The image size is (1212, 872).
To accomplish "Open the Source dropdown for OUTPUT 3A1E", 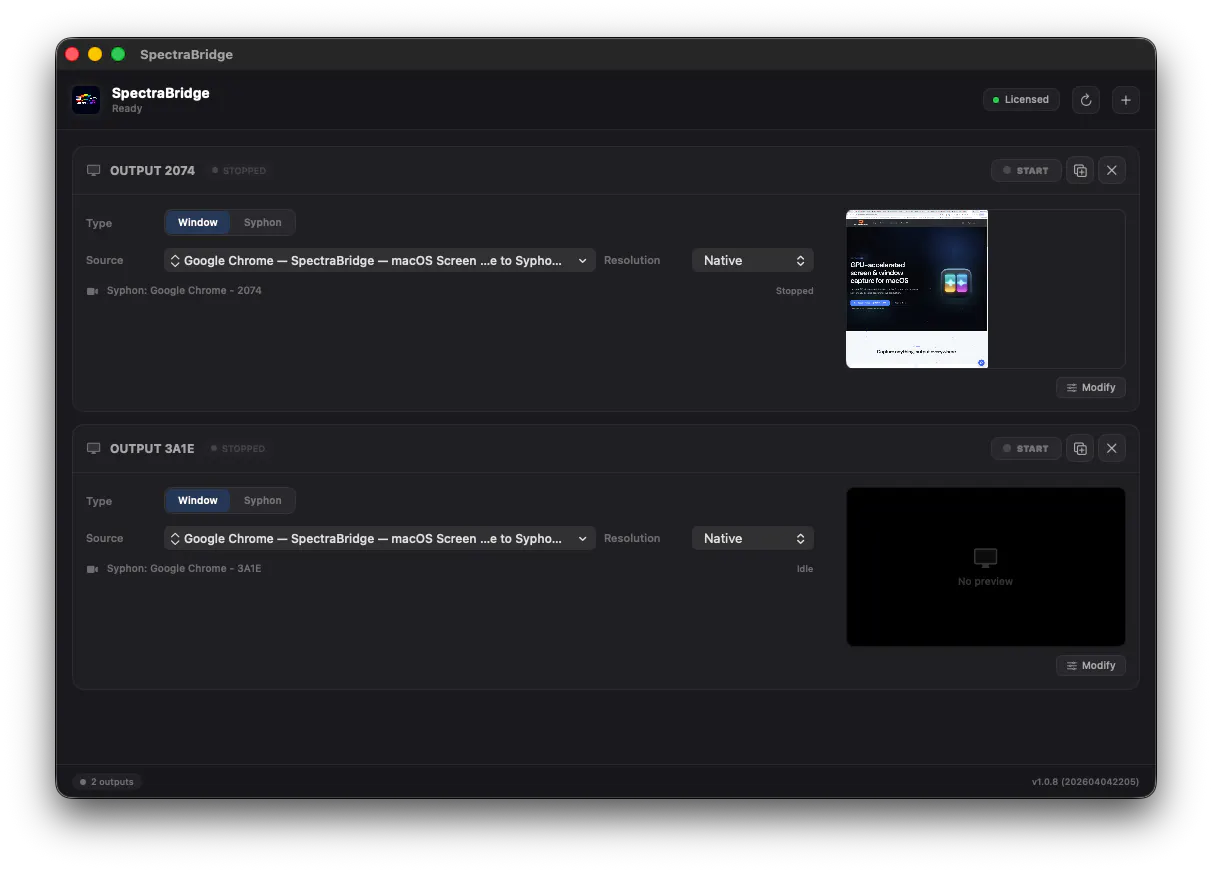I will (x=380, y=539).
